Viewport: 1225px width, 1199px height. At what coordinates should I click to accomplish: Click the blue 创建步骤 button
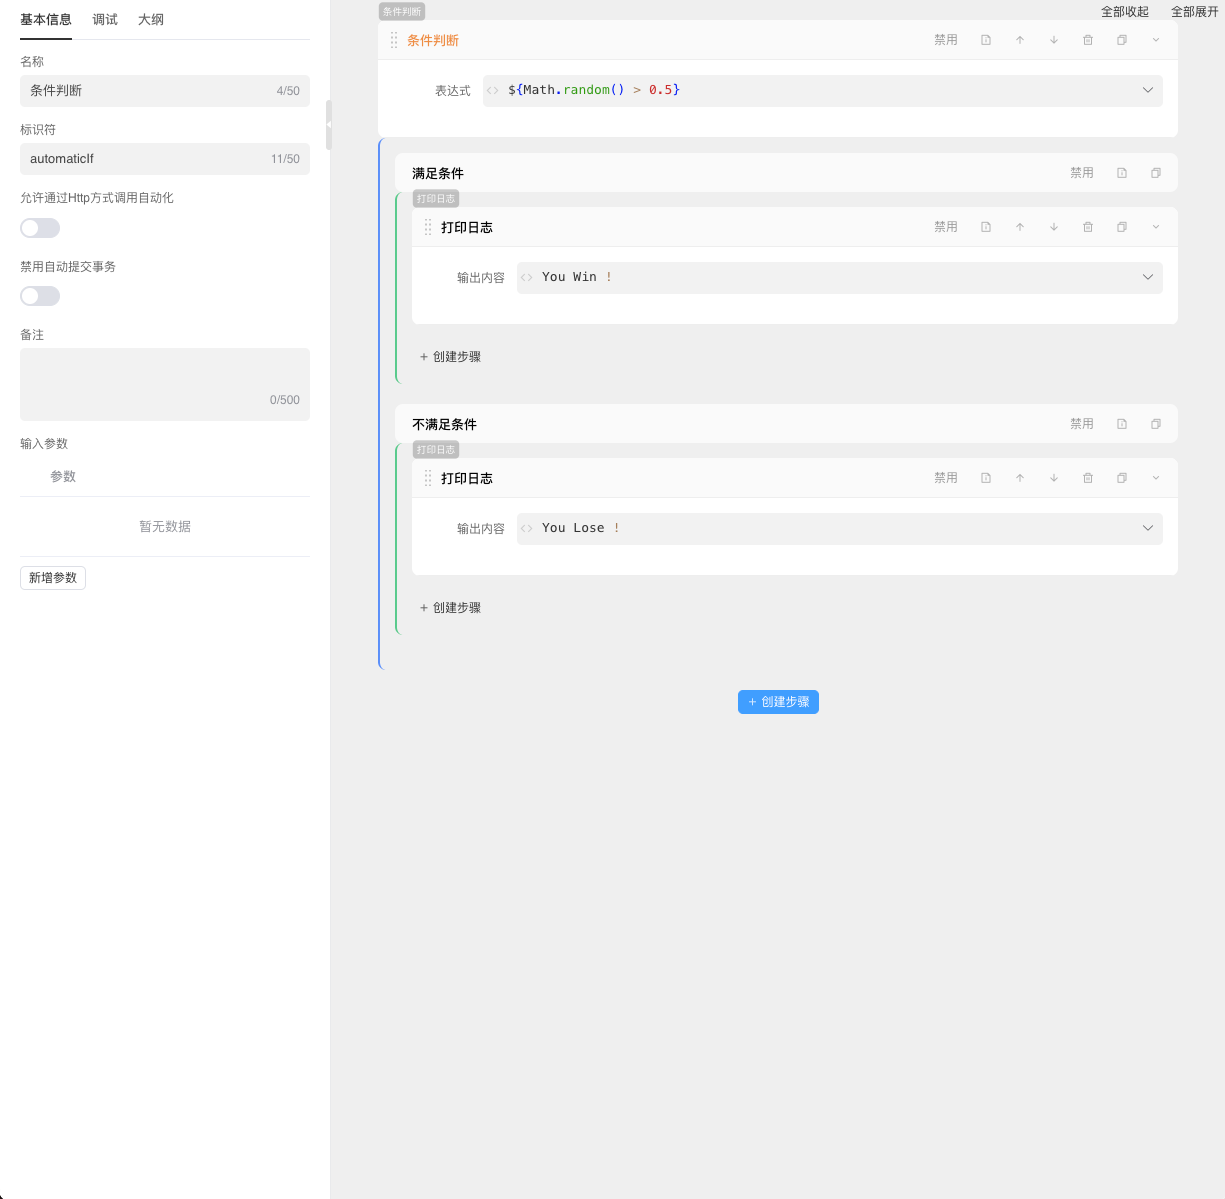pos(778,702)
